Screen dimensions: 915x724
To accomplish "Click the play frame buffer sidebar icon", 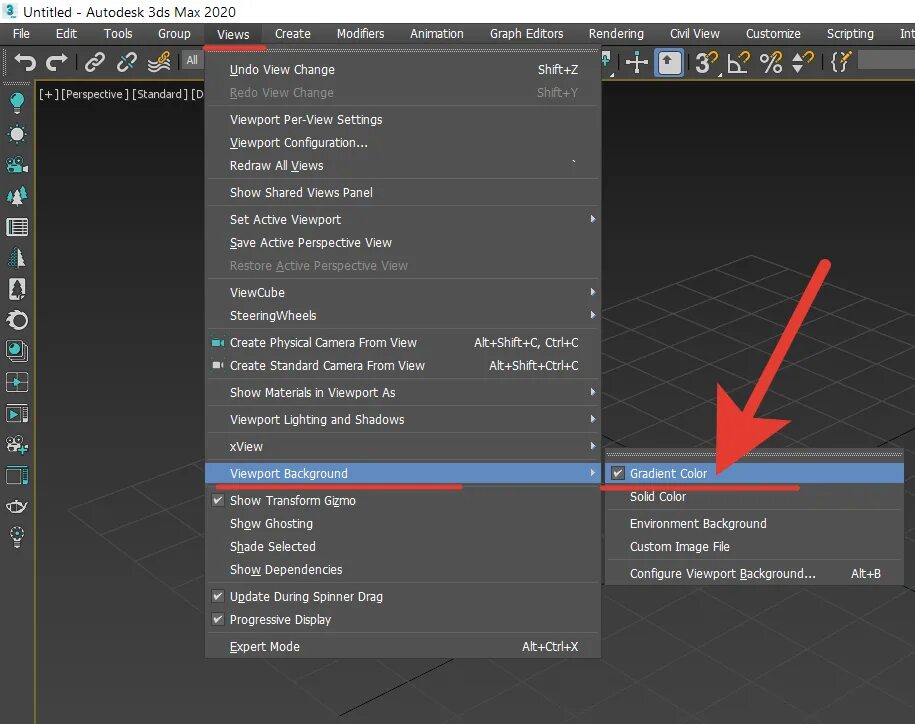I will (17, 414).
